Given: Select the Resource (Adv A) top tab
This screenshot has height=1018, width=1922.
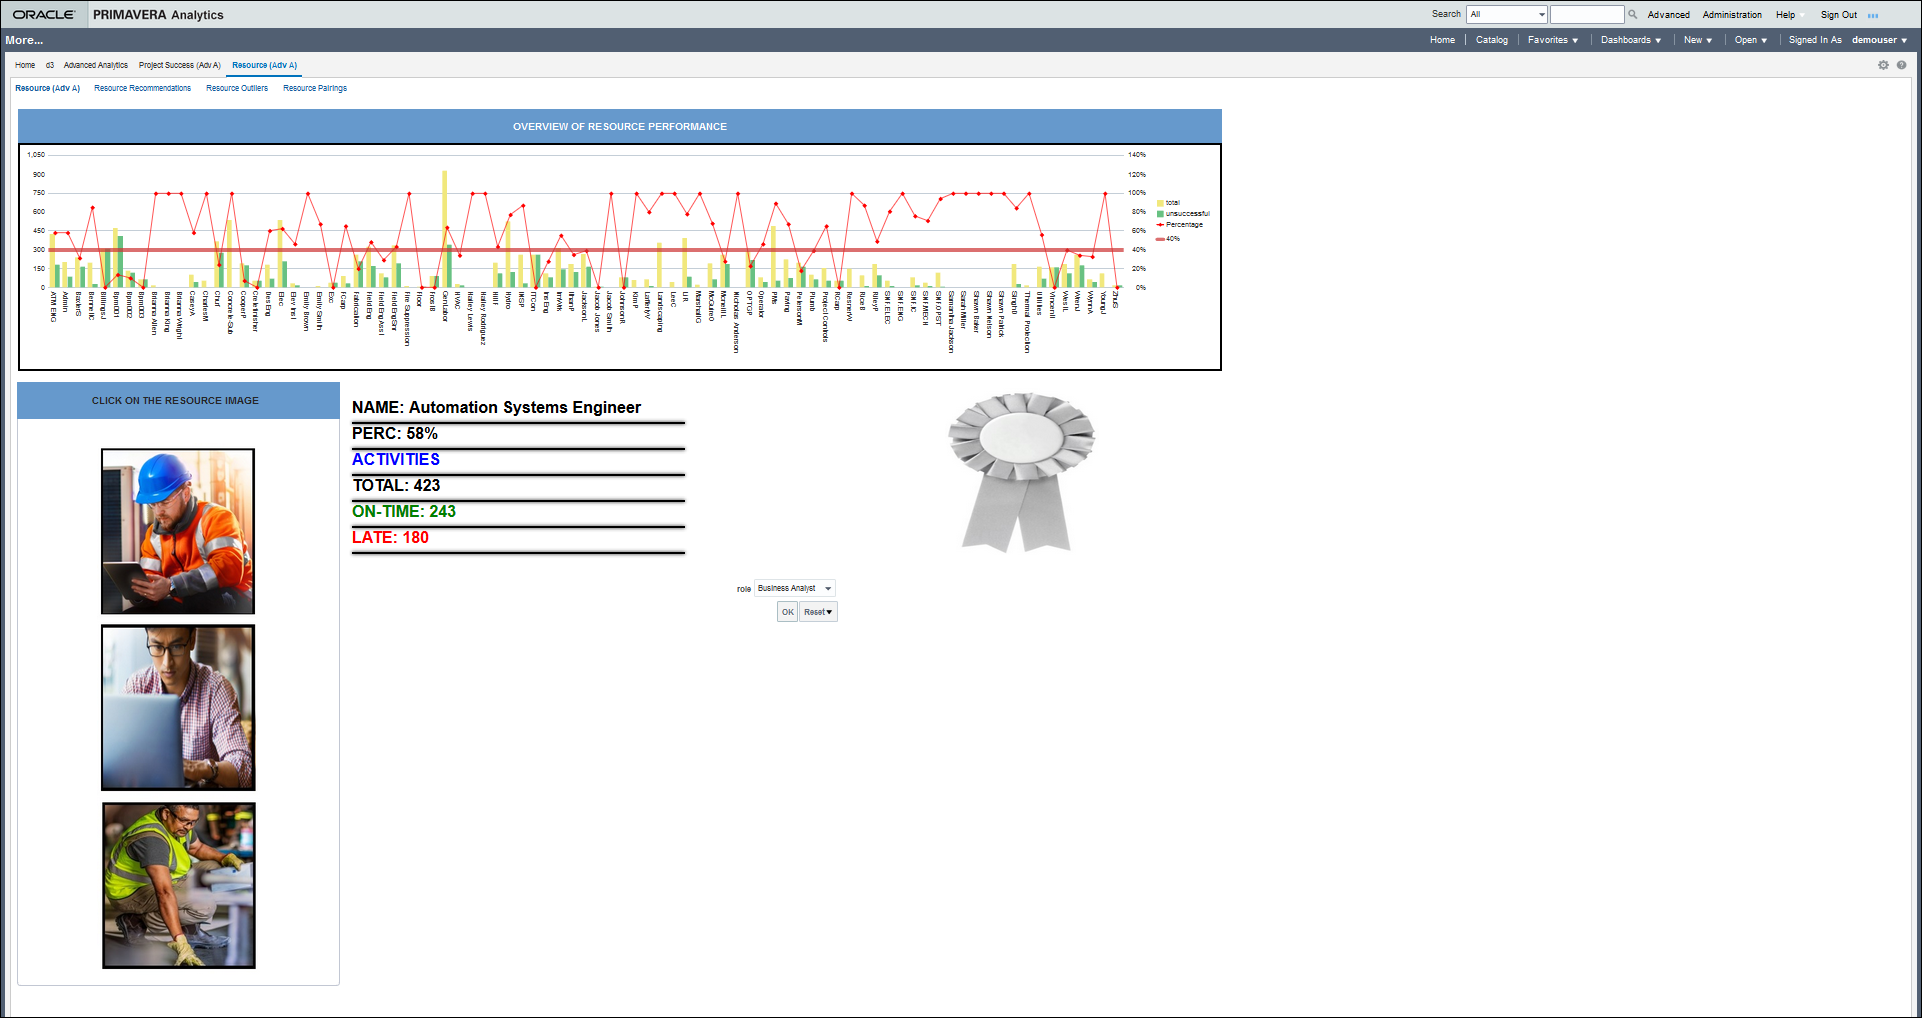Looking at the screenshot, I should pos(265,65).
